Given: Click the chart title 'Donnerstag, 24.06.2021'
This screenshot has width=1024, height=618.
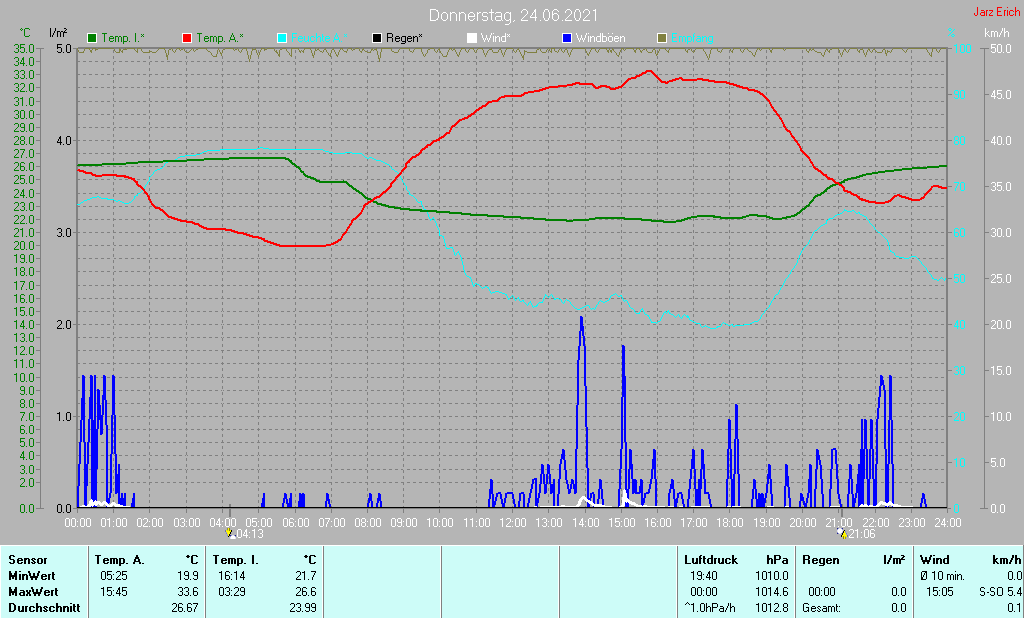Looking at the screenshot, I should pyautogui.click(x=513, y=15).
